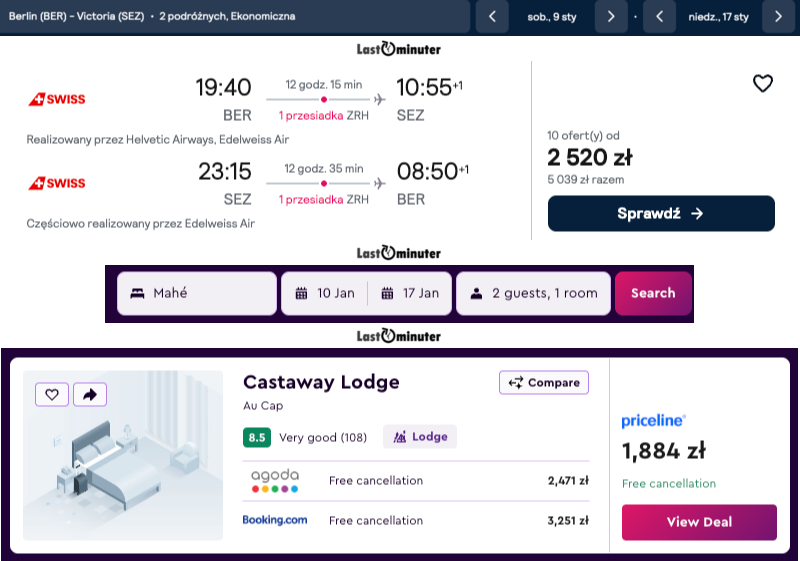Click departure time 19:40

pos(223,87)
